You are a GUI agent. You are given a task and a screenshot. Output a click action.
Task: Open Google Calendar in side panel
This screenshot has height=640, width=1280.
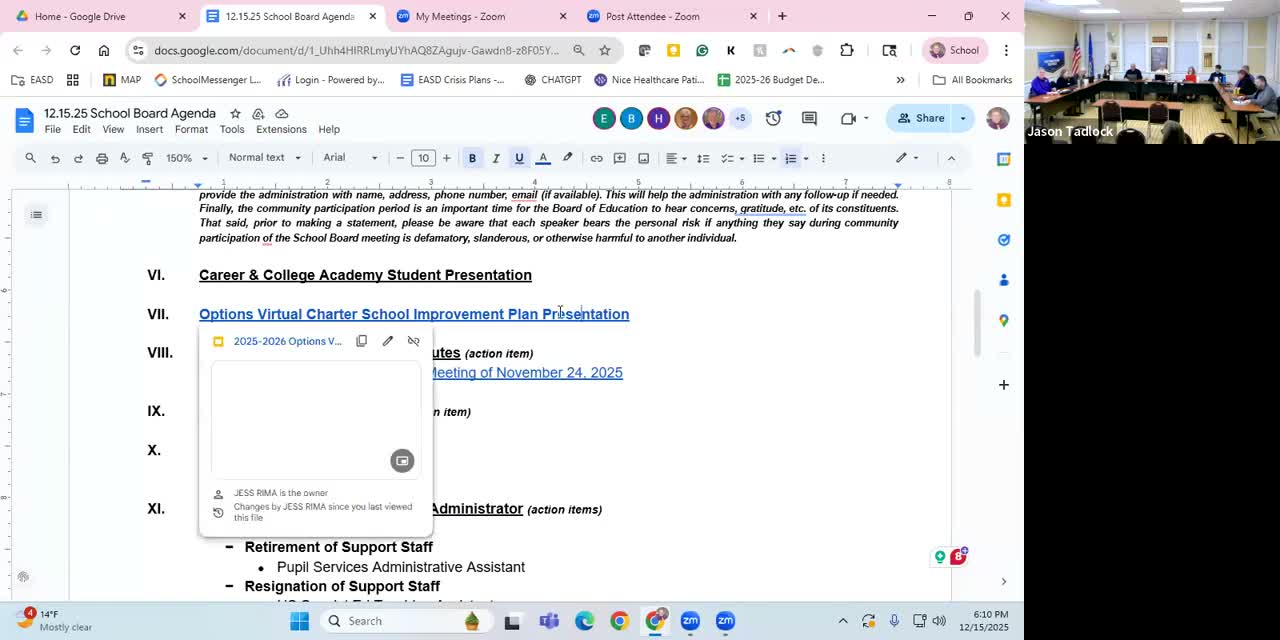pyautogui.click(x=1004, y=159)
